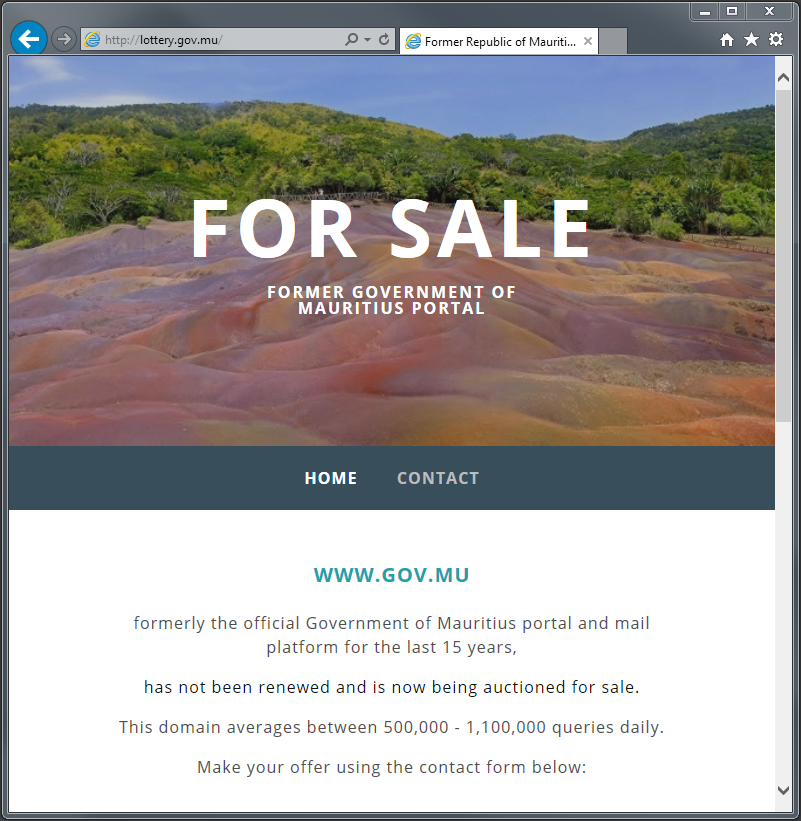Click the HOME navigation link
The width and height of the screenshot is (801, 821).
tap(331, 478)
